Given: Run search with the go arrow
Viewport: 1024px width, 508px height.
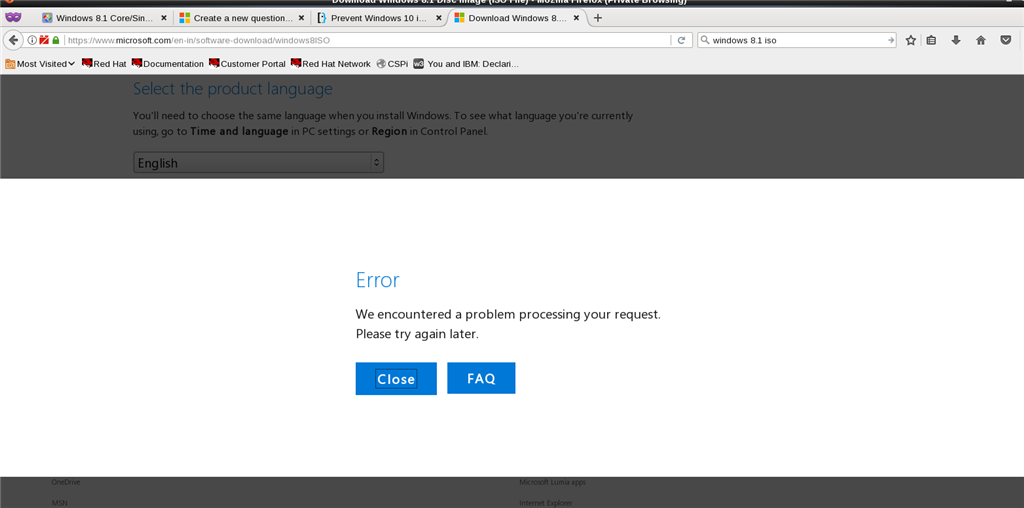Looking at the screenshot, I should tap(891, 40).
